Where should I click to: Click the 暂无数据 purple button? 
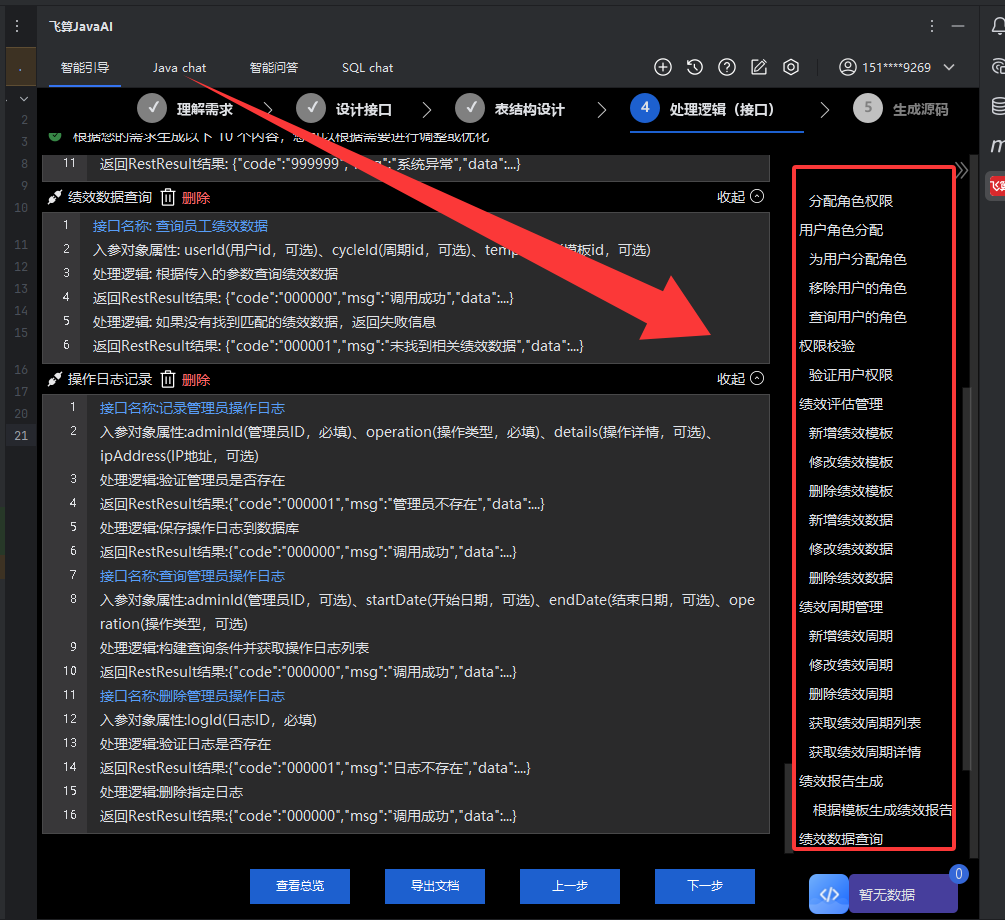902,894
